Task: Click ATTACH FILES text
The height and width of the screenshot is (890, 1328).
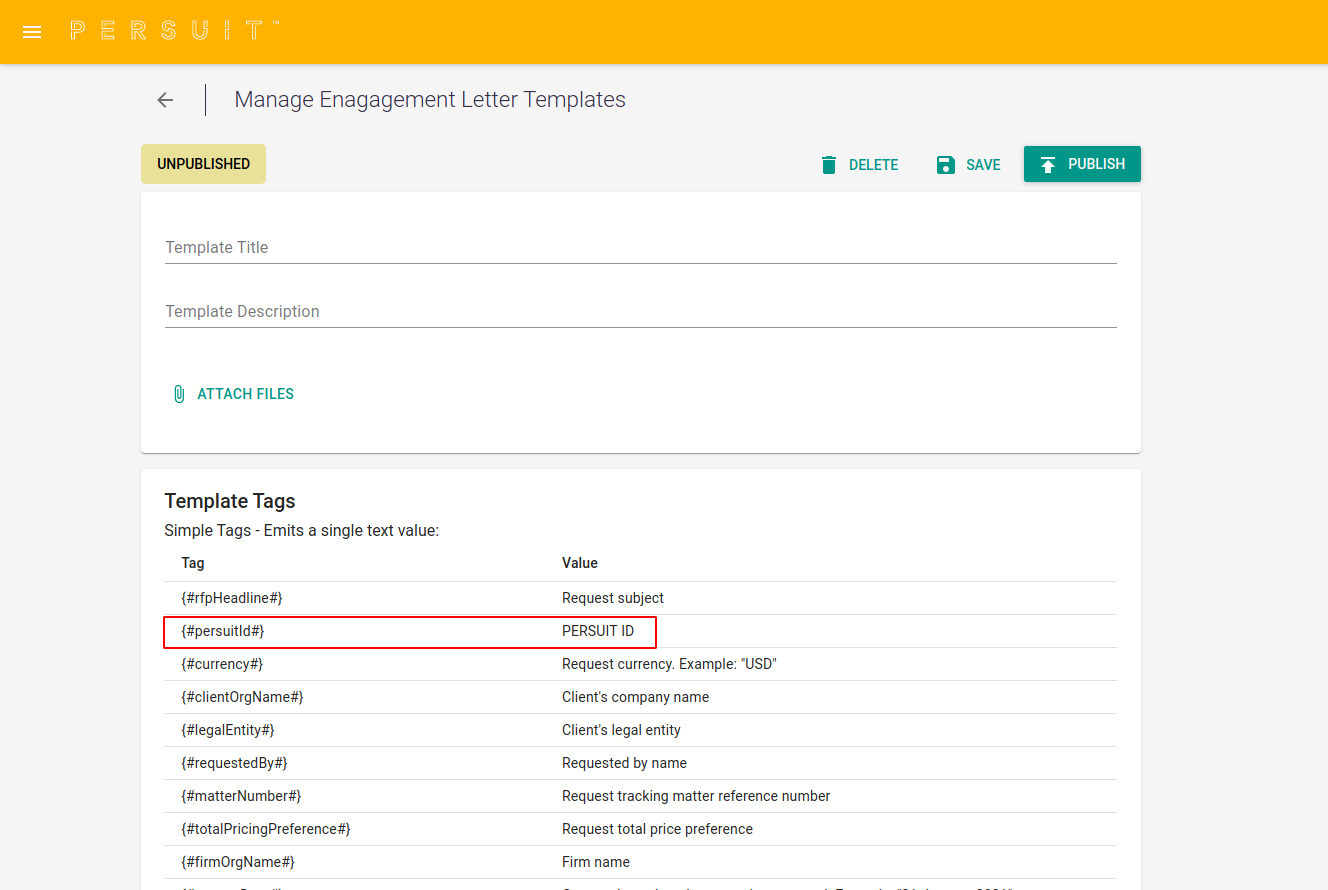Action: 246,394
